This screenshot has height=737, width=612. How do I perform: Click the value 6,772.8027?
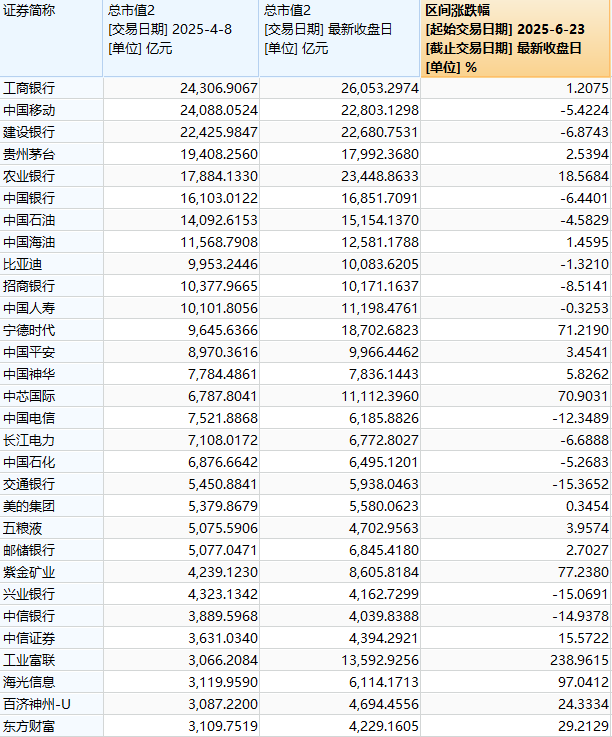tap(384, 440)
